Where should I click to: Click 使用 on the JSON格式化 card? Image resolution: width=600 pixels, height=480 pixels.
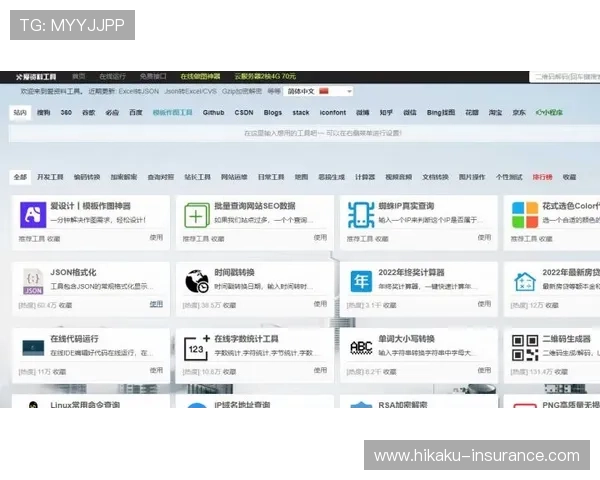point(156,304)
